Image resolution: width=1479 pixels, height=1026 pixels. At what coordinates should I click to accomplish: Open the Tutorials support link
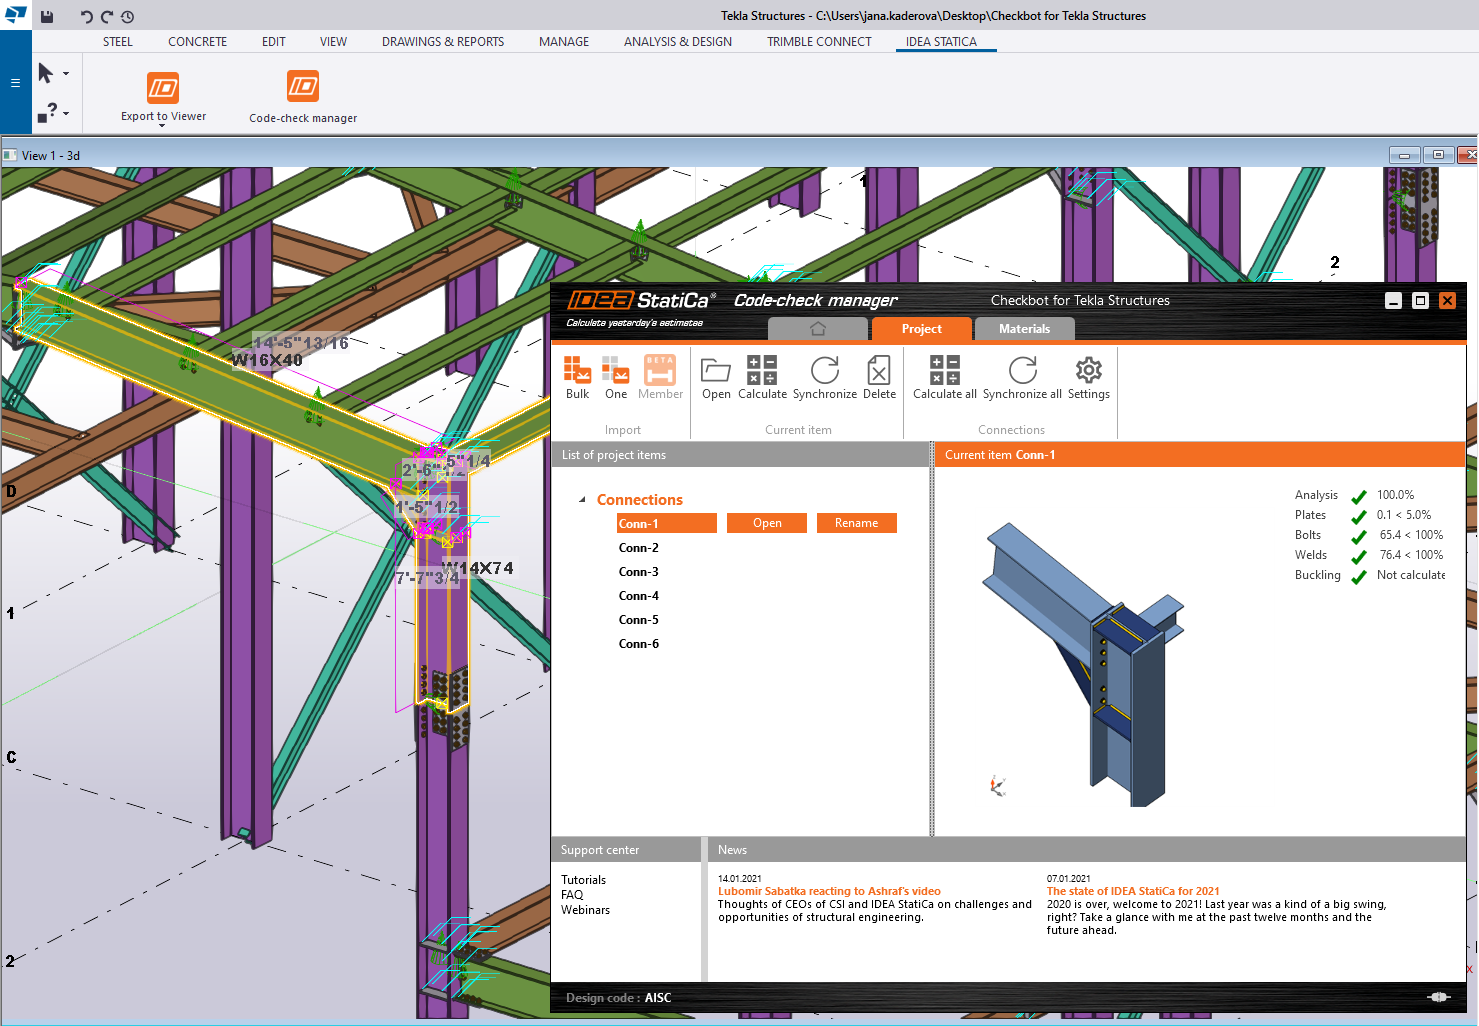tap(583, 880)
